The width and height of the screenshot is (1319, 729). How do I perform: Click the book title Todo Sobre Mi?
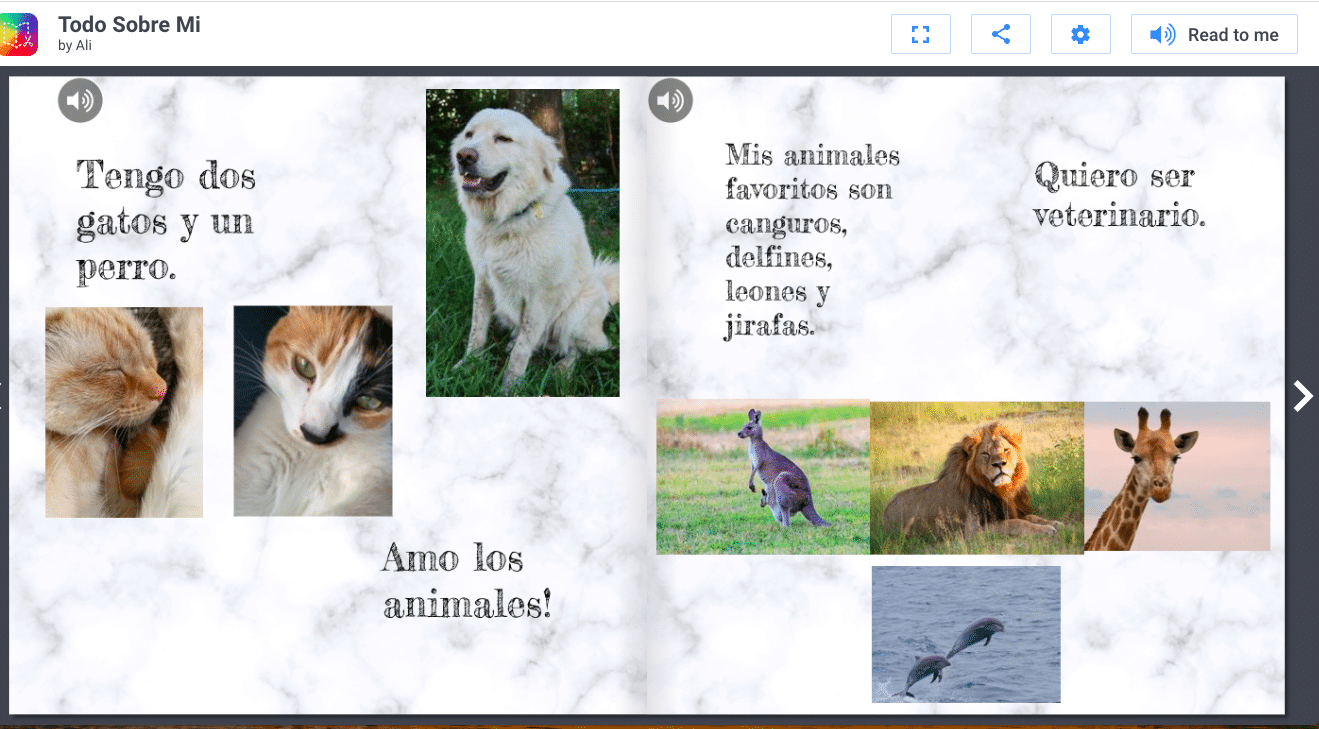[x=129, y=25]
